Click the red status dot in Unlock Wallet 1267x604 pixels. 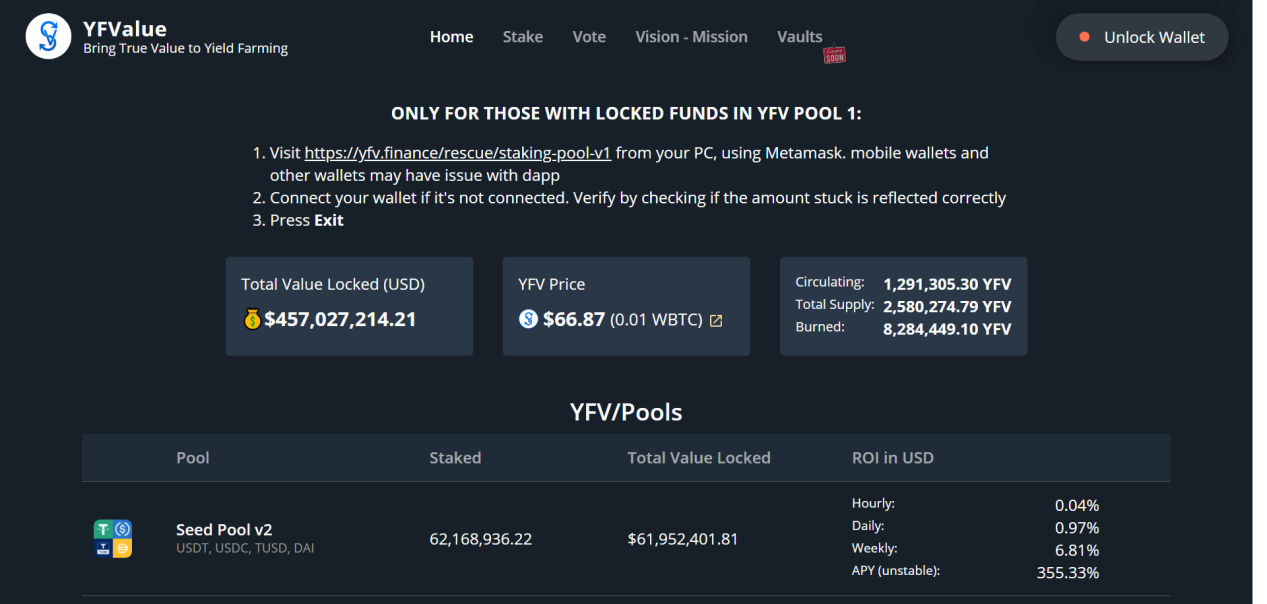tap(1084, 37)
